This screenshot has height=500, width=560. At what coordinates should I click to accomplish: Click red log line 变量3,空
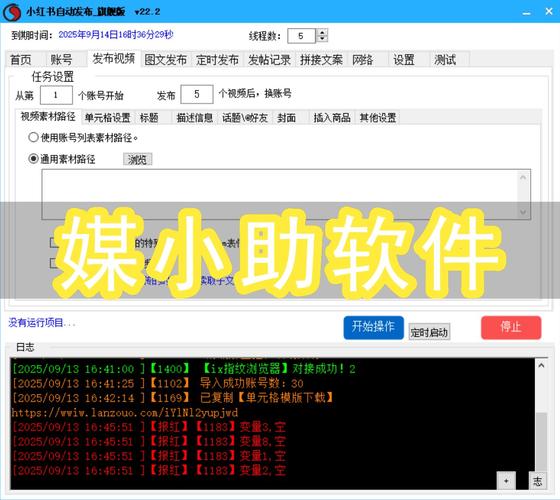click(149, 427)
